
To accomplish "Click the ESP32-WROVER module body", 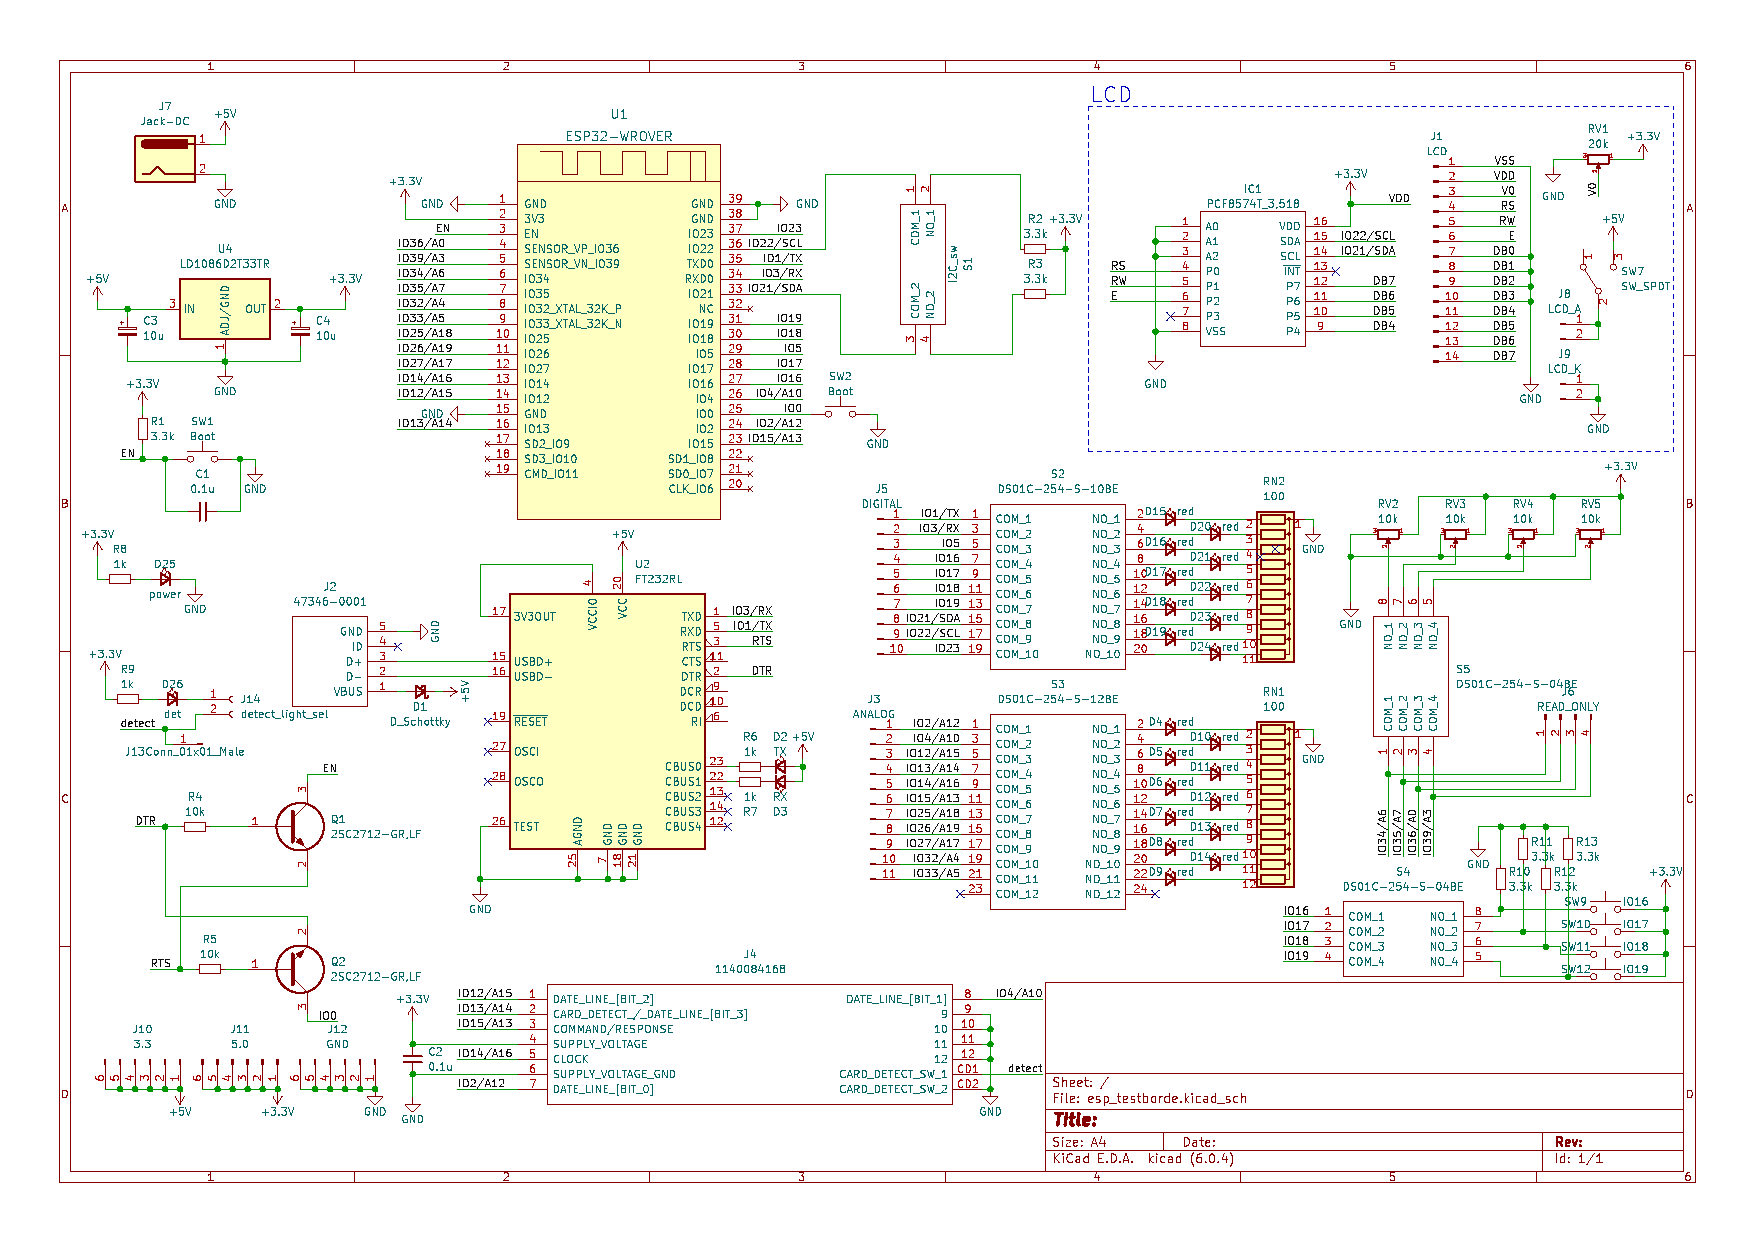I will (x=618, y=340).
